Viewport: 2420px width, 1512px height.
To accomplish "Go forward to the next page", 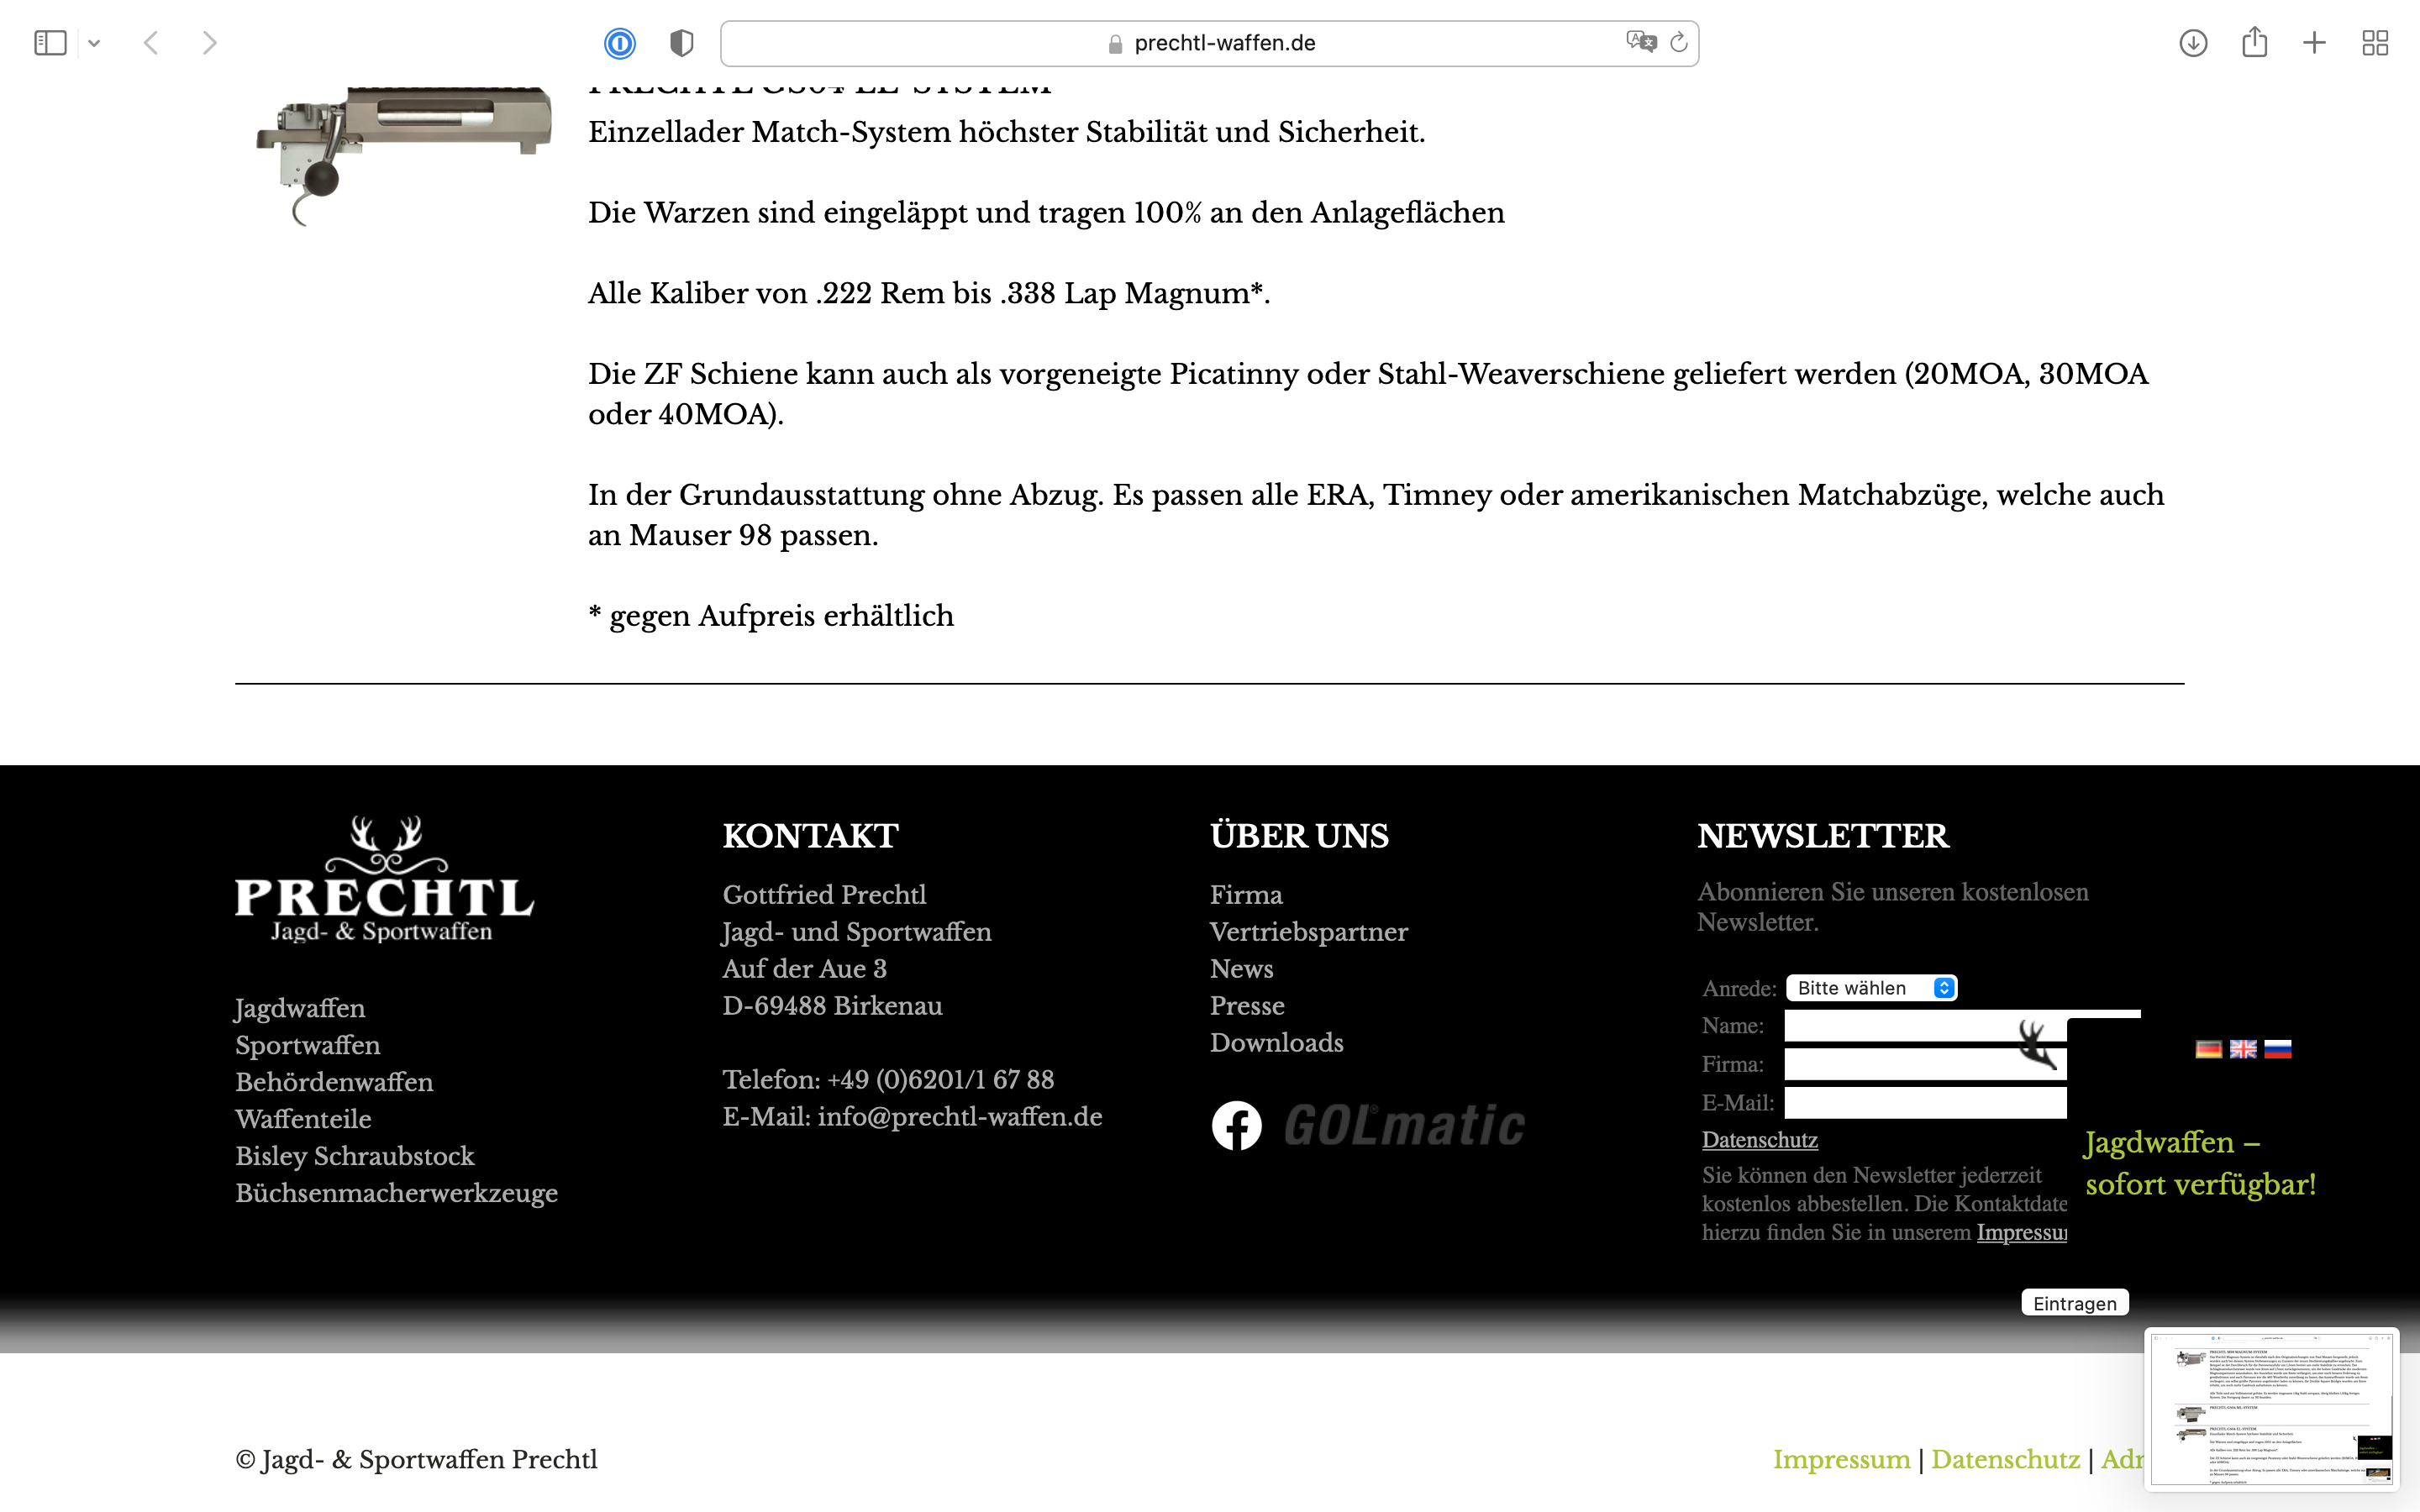I will [x=209, y=43].
